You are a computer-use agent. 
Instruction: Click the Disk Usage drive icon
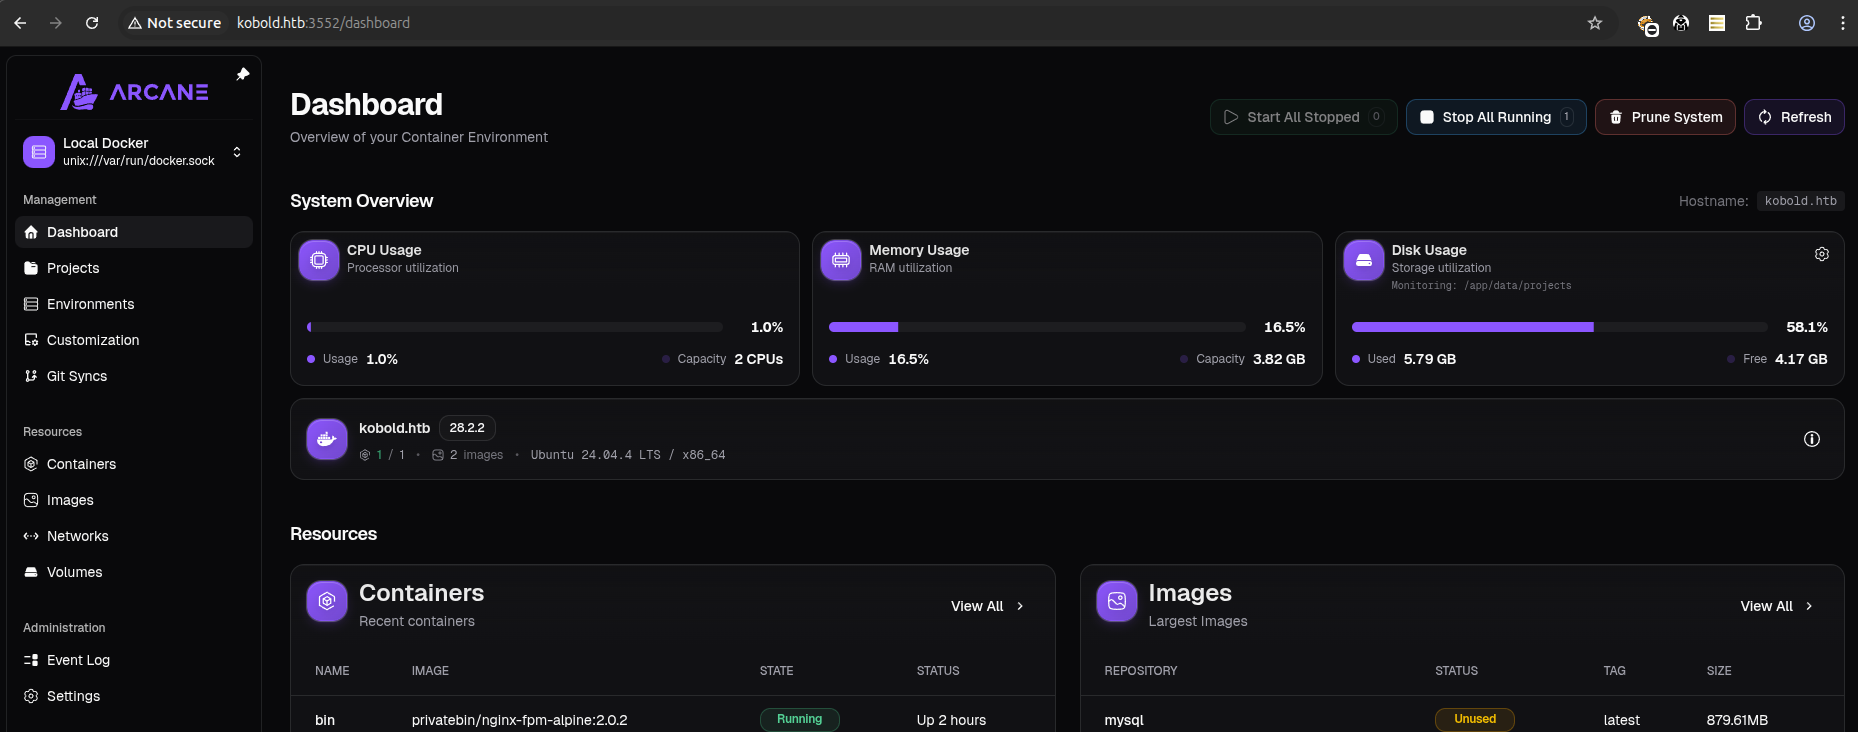pyautogui.click(x=1364, y=260)
